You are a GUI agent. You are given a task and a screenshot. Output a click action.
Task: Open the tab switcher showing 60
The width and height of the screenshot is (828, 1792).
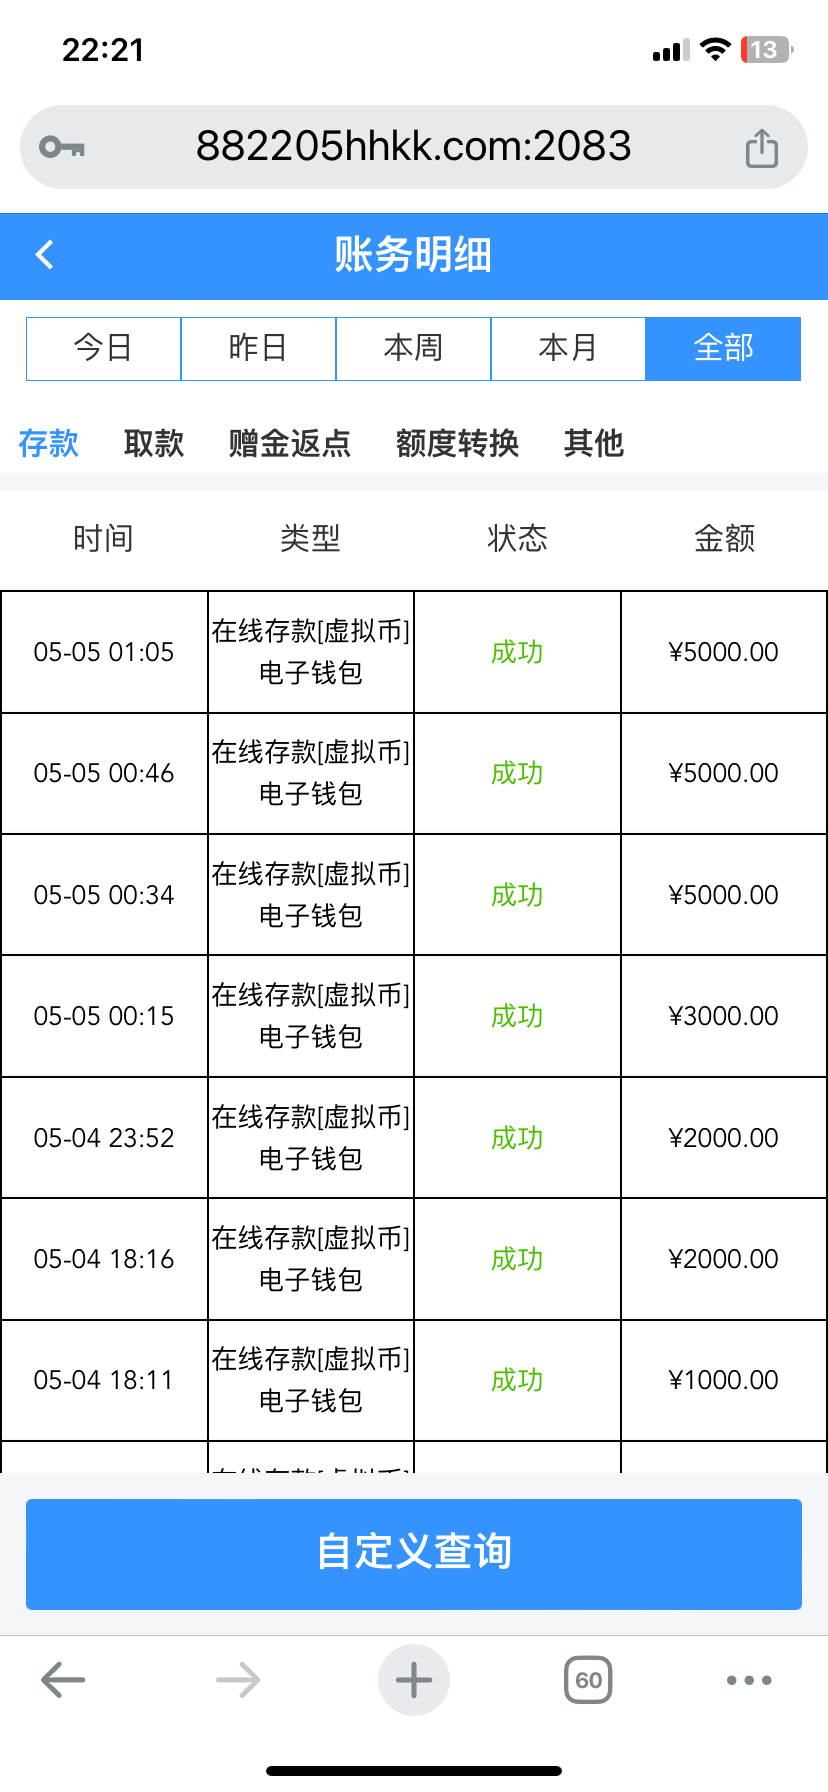pyautogui.click(x=588, y=1680)
